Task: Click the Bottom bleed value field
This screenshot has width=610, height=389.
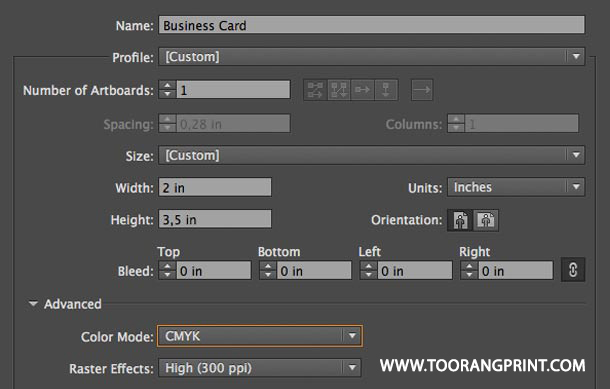Action: [314, 271]
